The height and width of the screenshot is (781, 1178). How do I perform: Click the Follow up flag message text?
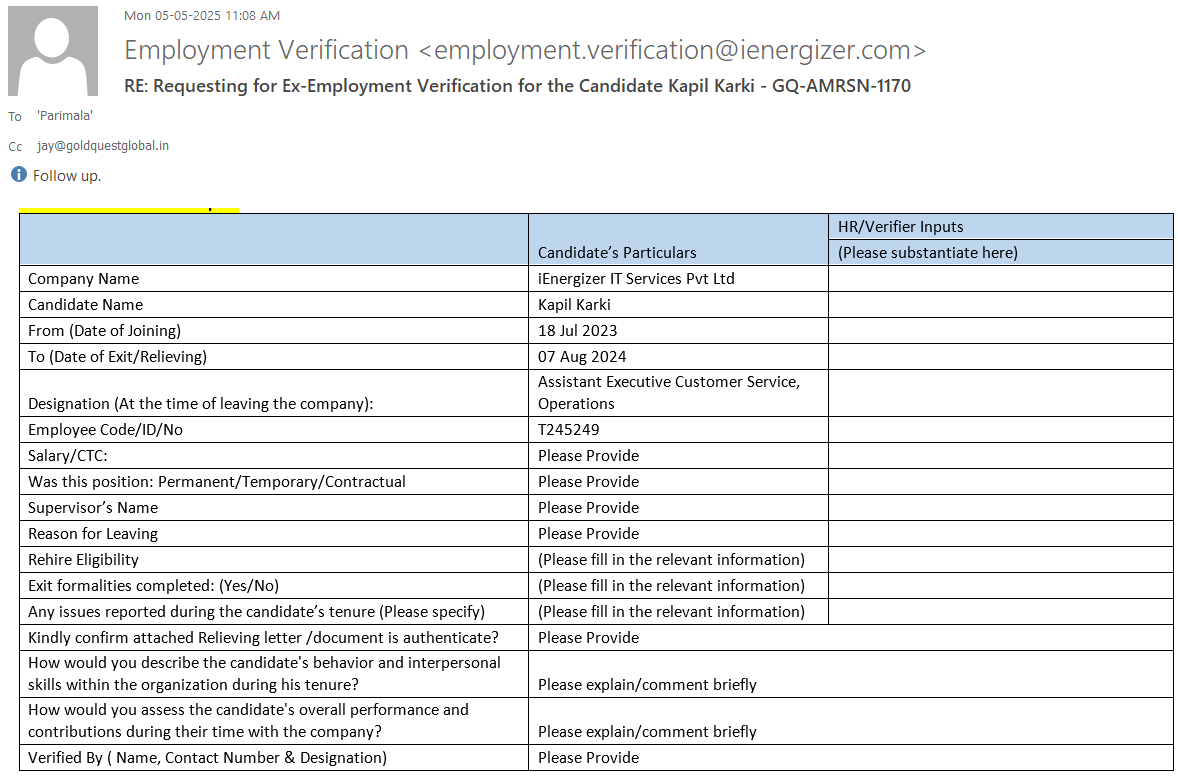(x=67, y=176)
